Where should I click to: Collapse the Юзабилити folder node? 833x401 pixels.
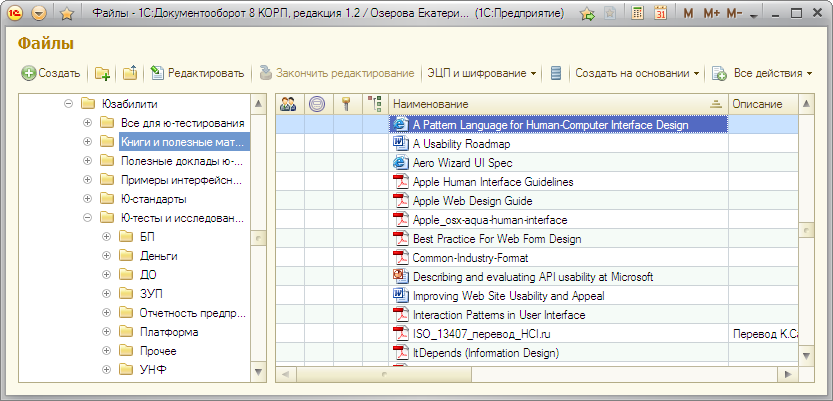[68, 104]
